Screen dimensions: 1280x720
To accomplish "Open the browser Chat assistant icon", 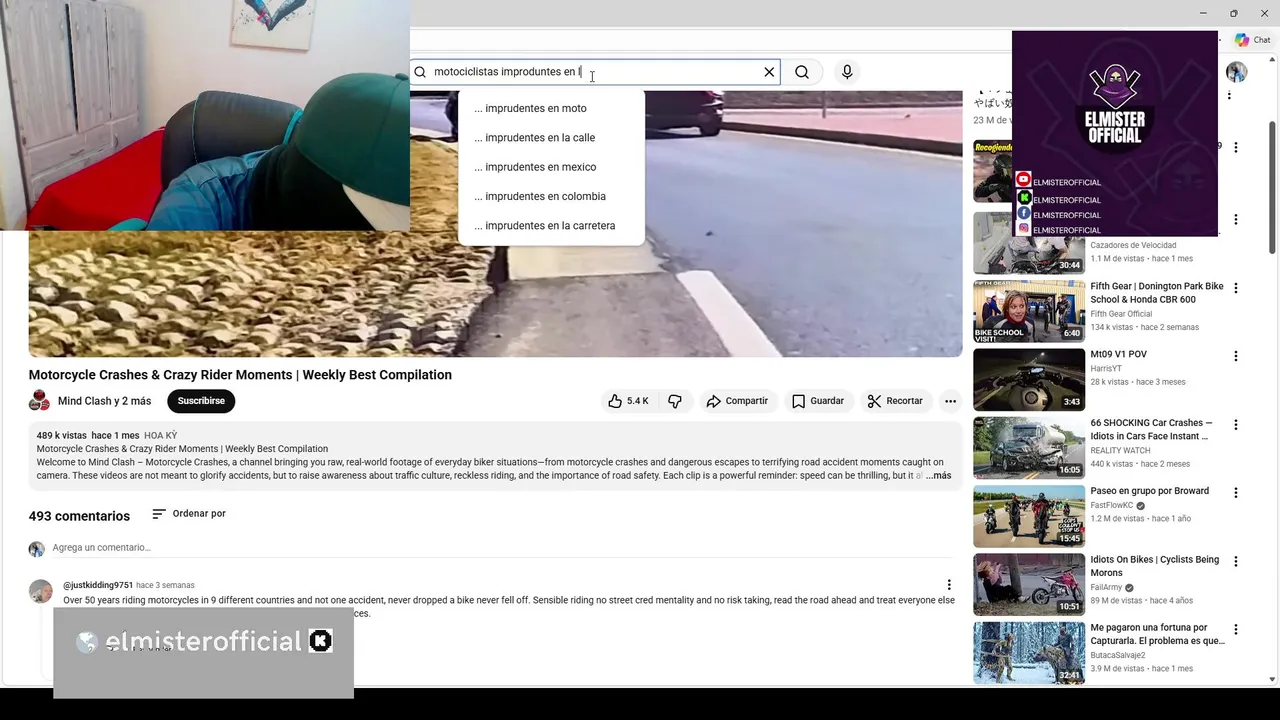I will point(1252,40).
